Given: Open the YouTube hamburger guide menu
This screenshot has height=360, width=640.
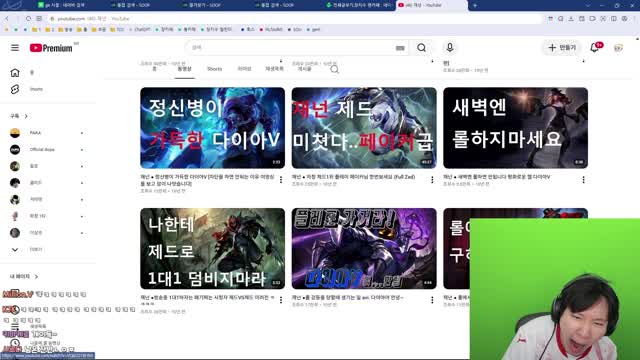Looking at the screenshot, I should 15,48.
